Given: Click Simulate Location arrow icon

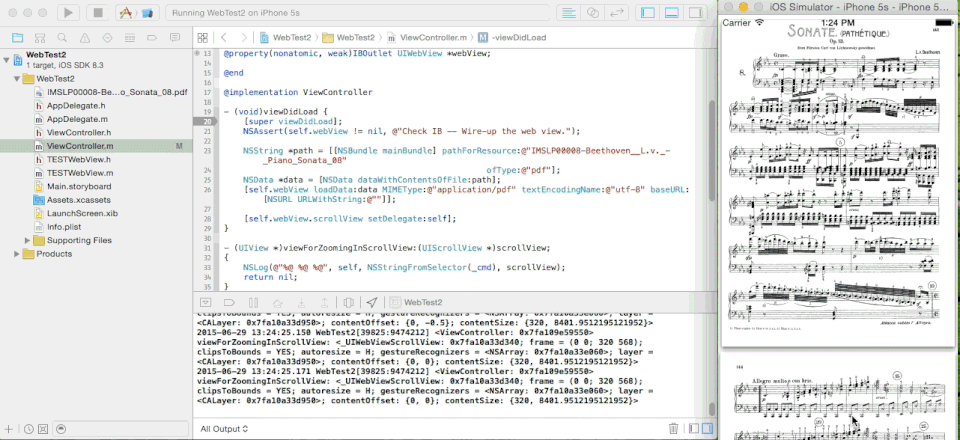Looking at the screenshot, I should point(372,302).
